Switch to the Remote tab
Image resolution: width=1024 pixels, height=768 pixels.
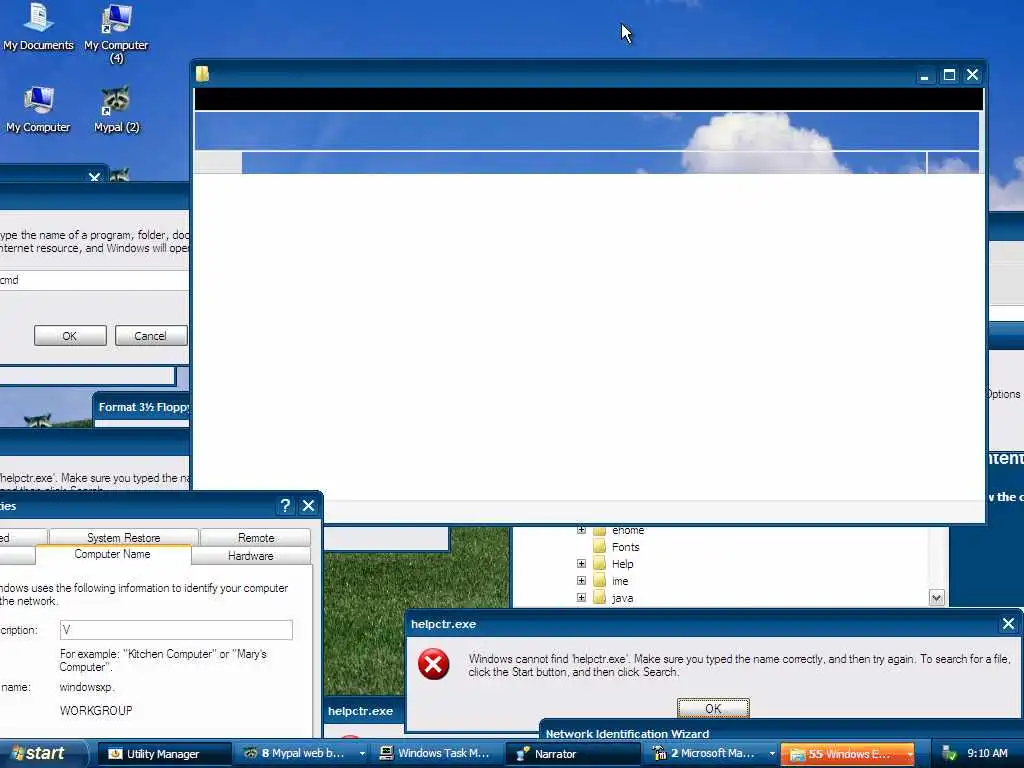coord(255,537)
